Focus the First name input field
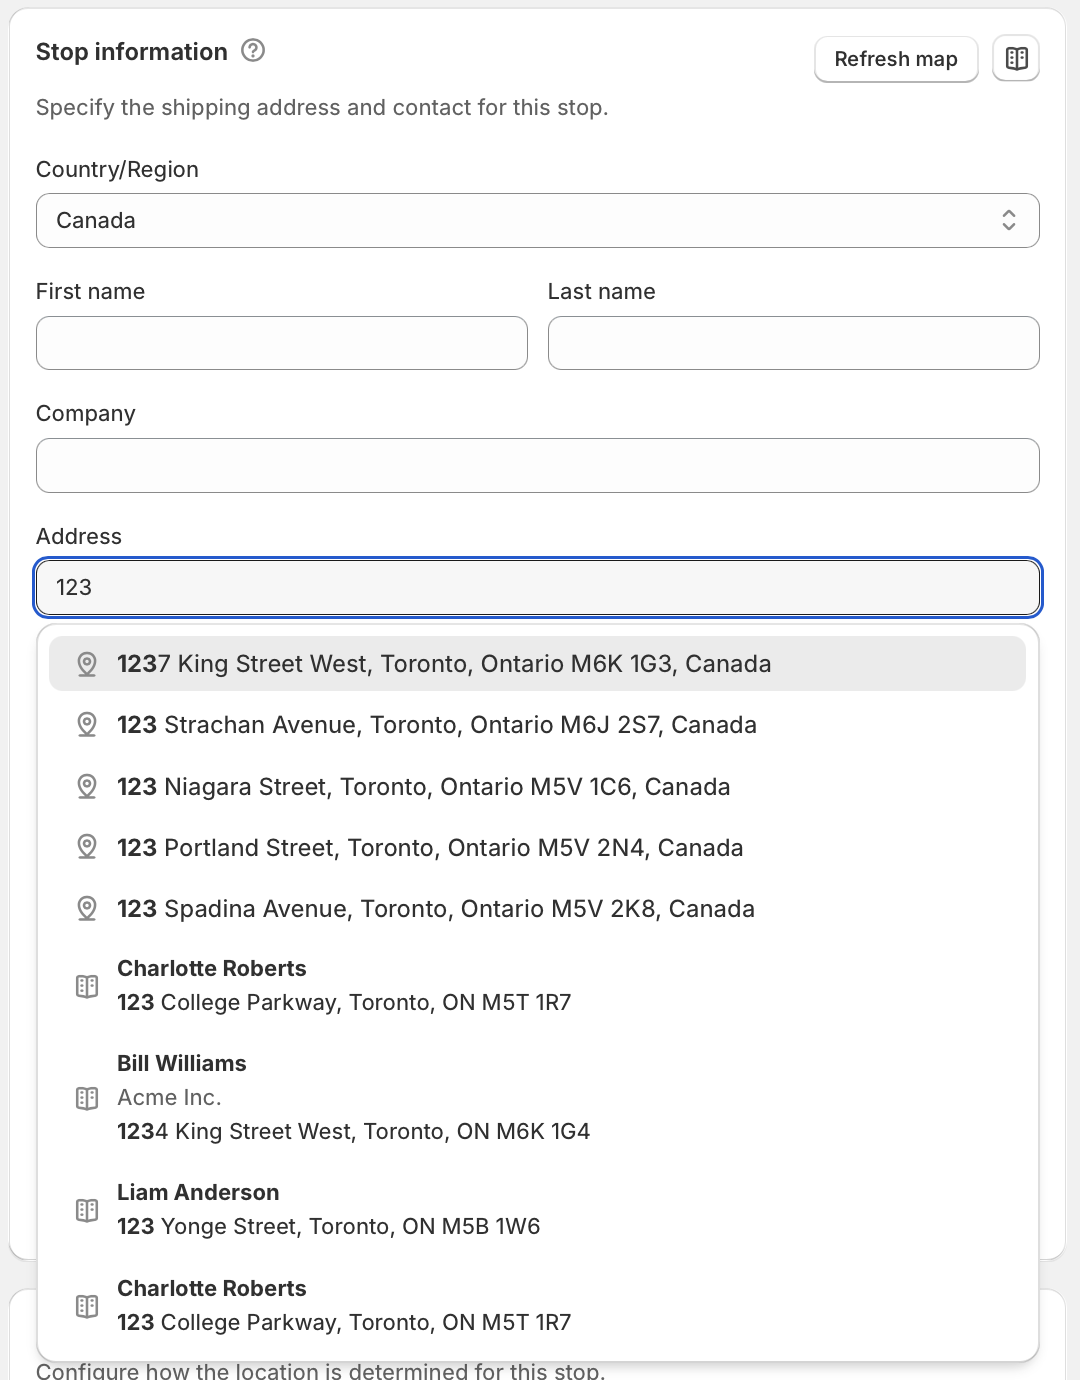 (x=282, y=343)
